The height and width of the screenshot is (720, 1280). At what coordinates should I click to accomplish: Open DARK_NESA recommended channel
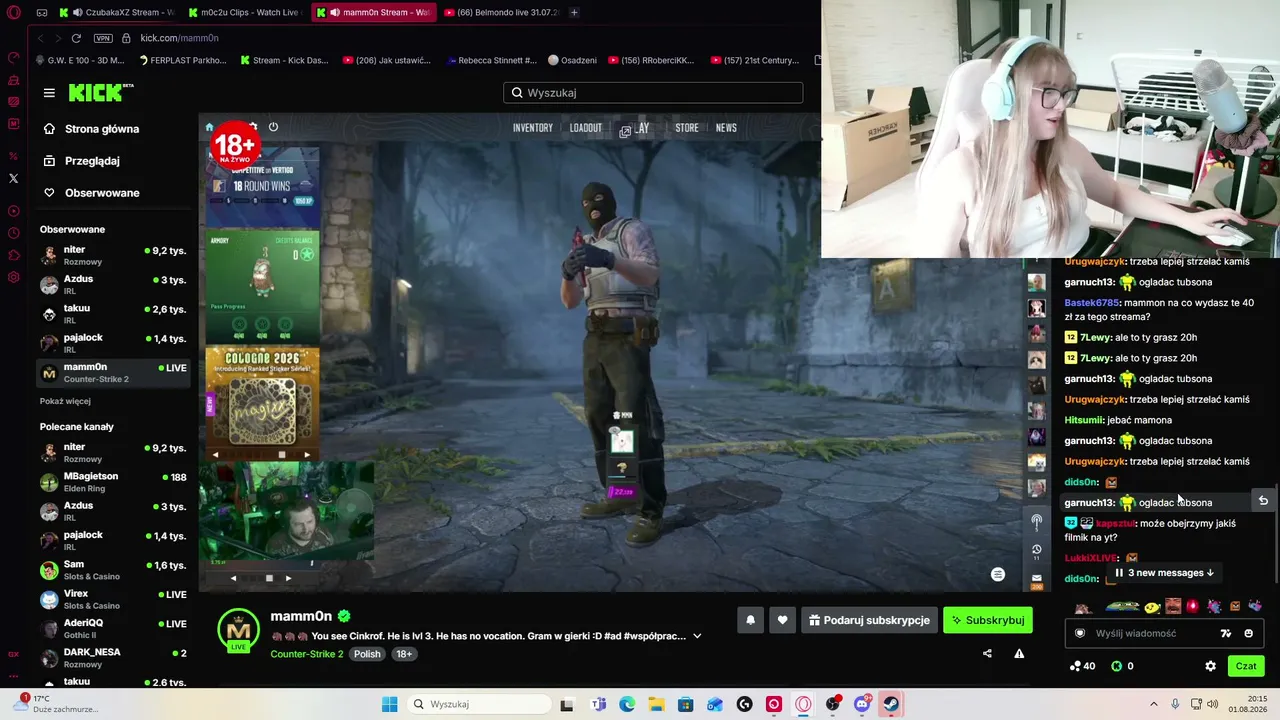pyautogui.click(x=113, y=657)
